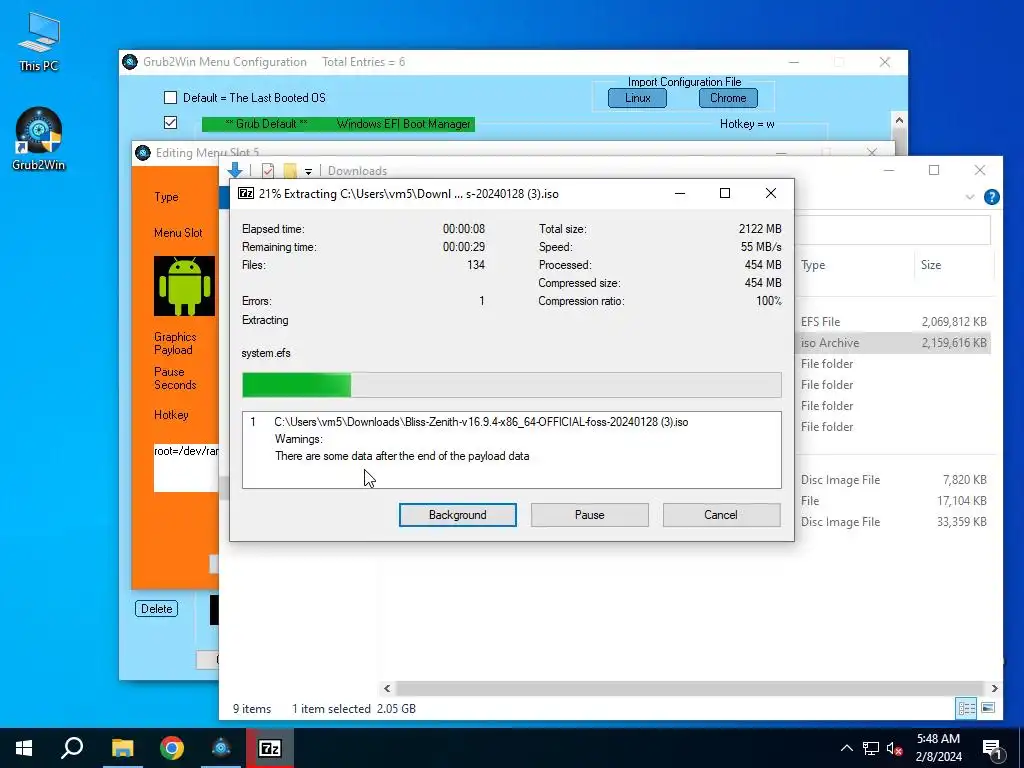Switch Explorer to large icons view
The width and height of the screenshot is (1024, 768).
pyautogui.click(x=988, y=708)
